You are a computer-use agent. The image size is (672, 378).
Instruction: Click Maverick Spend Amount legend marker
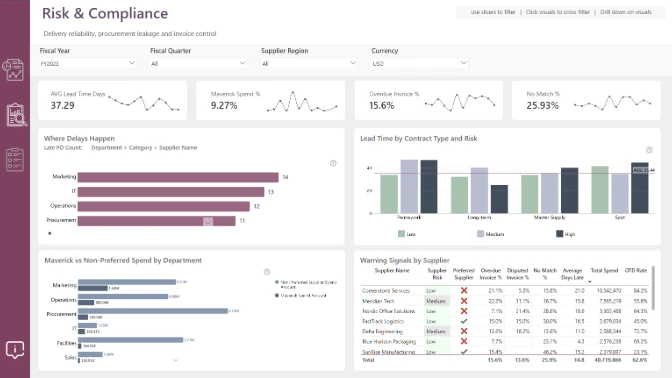tap(277, 295)
